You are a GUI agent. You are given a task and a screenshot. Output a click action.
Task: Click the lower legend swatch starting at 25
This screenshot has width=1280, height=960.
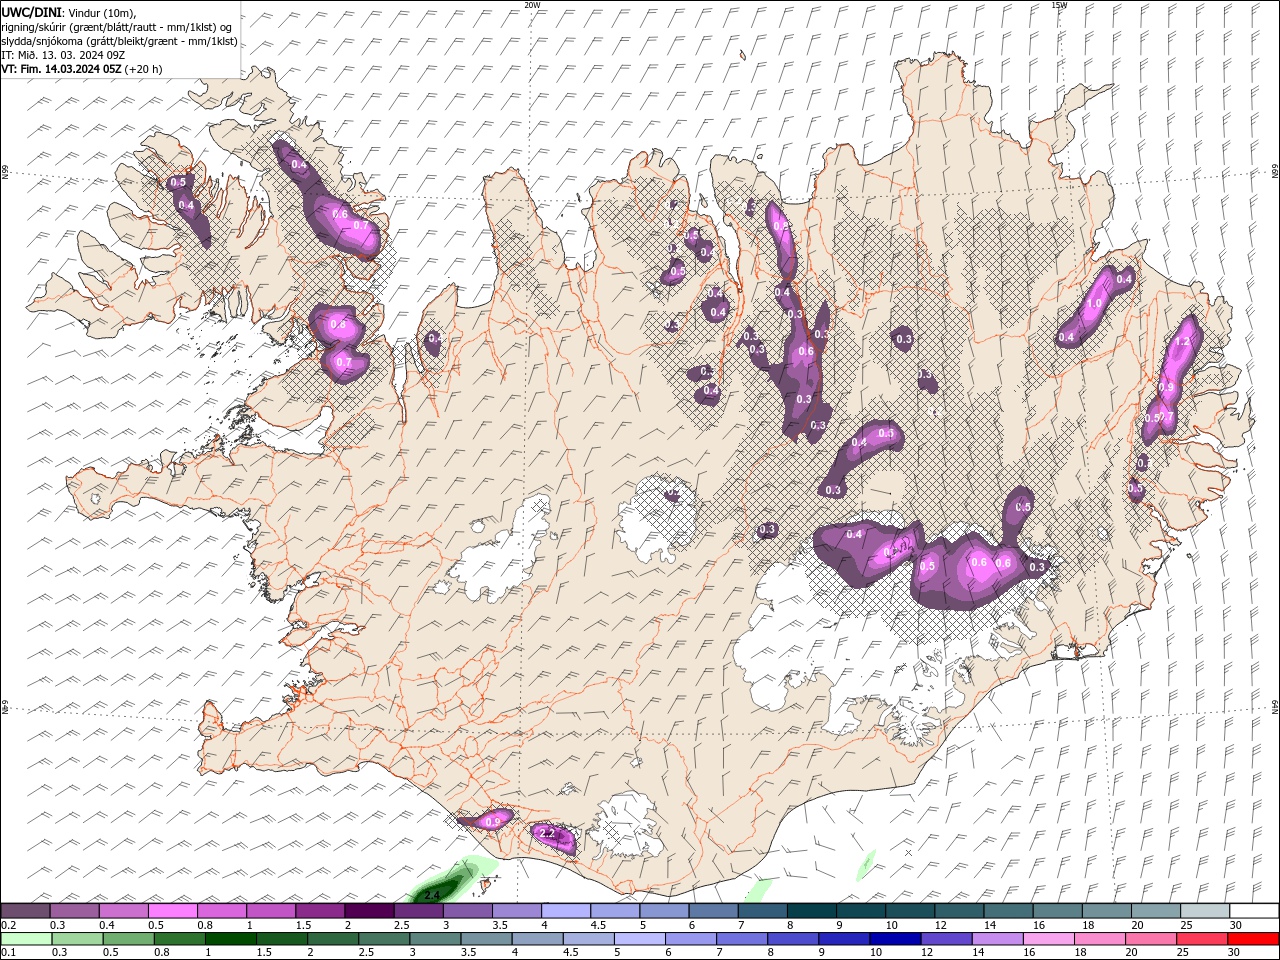pyautogui.click(x=1202, y=939)
